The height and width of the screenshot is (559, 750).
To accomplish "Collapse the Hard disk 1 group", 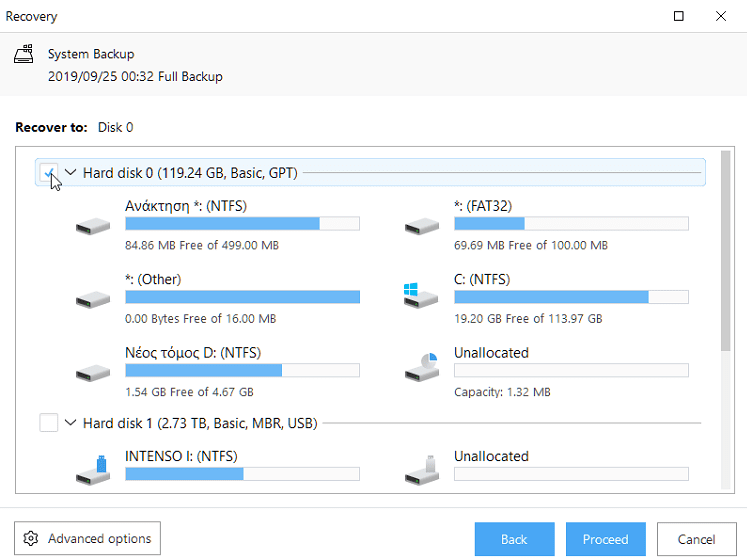I will point(70,423).
